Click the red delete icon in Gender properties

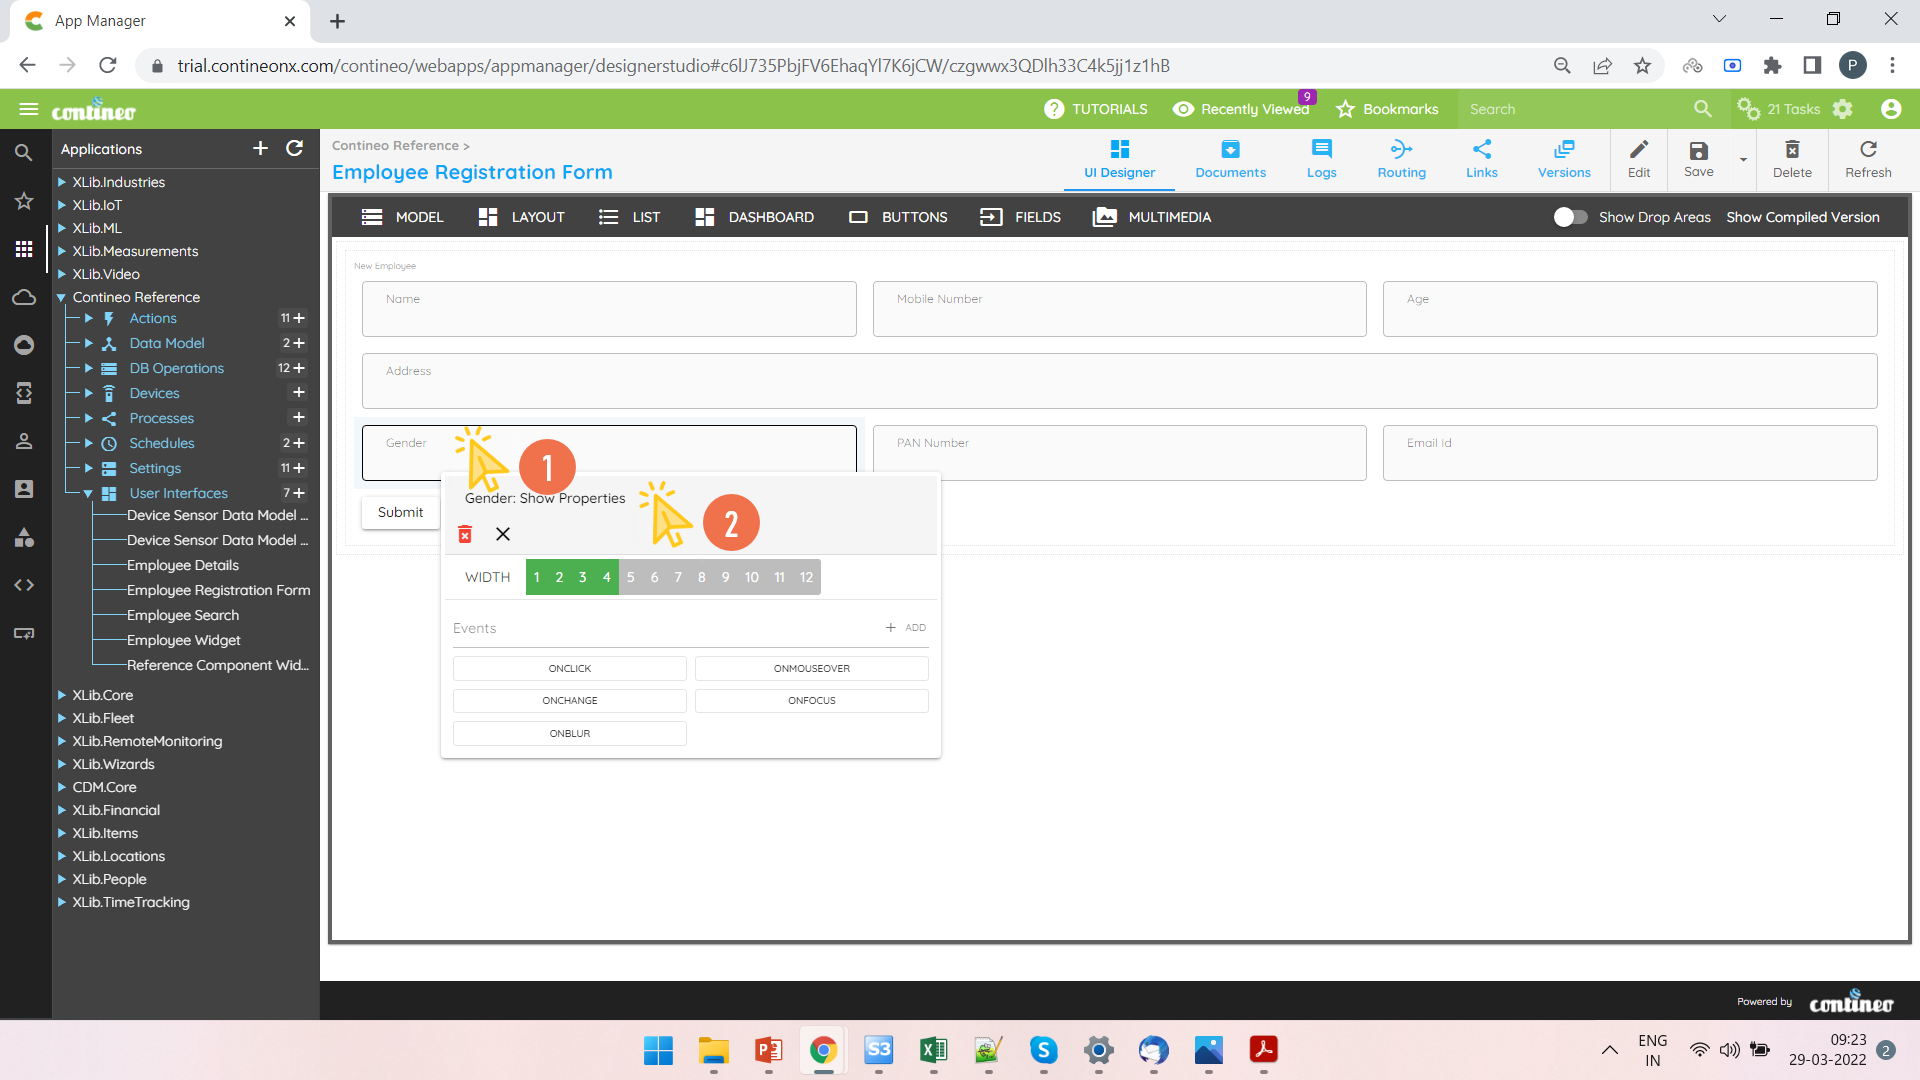(x=465, y=534)
